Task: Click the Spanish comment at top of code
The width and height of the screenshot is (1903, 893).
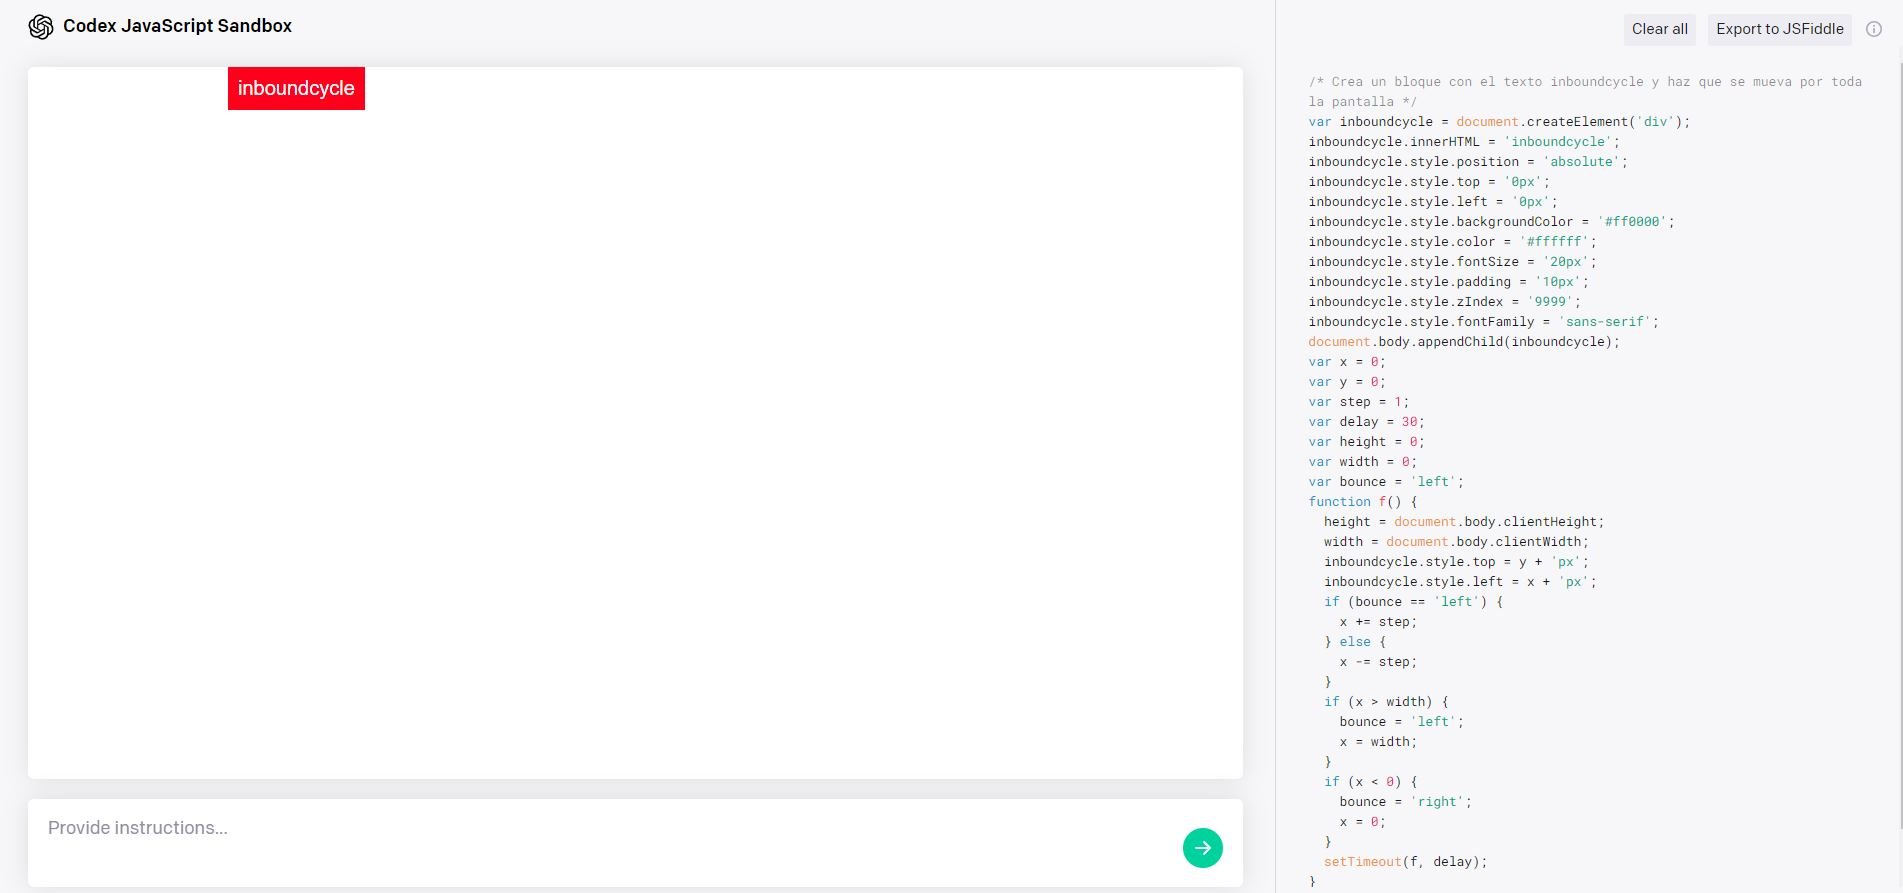Action: 1584,82
